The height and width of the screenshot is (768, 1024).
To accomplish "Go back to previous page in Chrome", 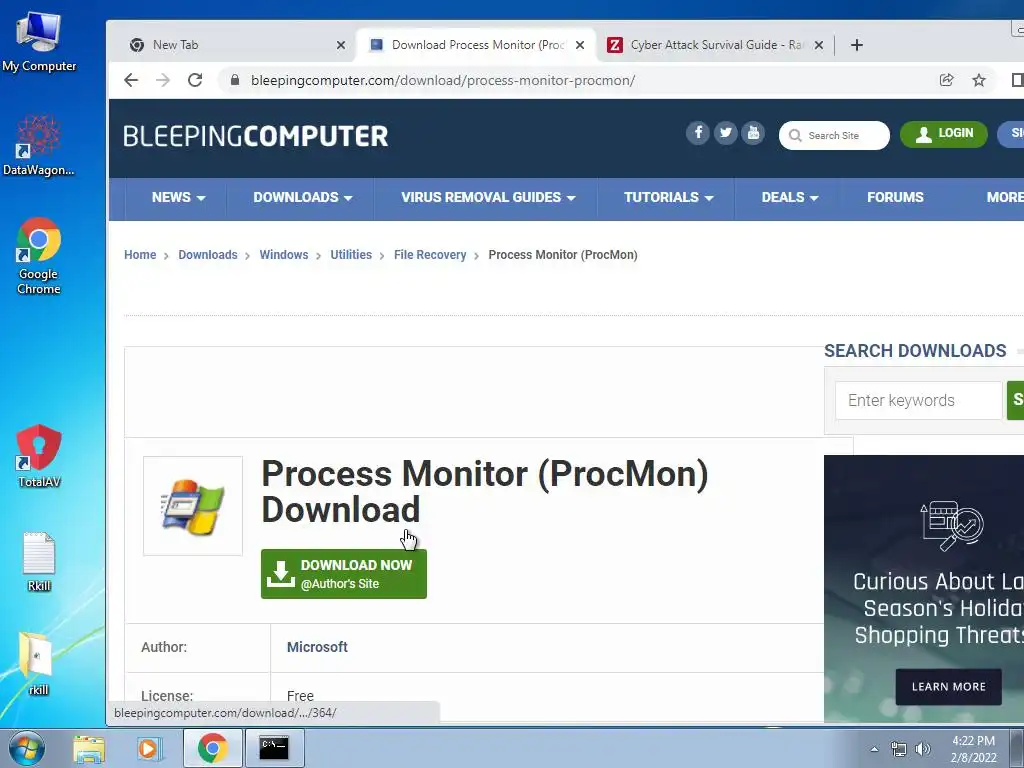I will tap(131, 80).
